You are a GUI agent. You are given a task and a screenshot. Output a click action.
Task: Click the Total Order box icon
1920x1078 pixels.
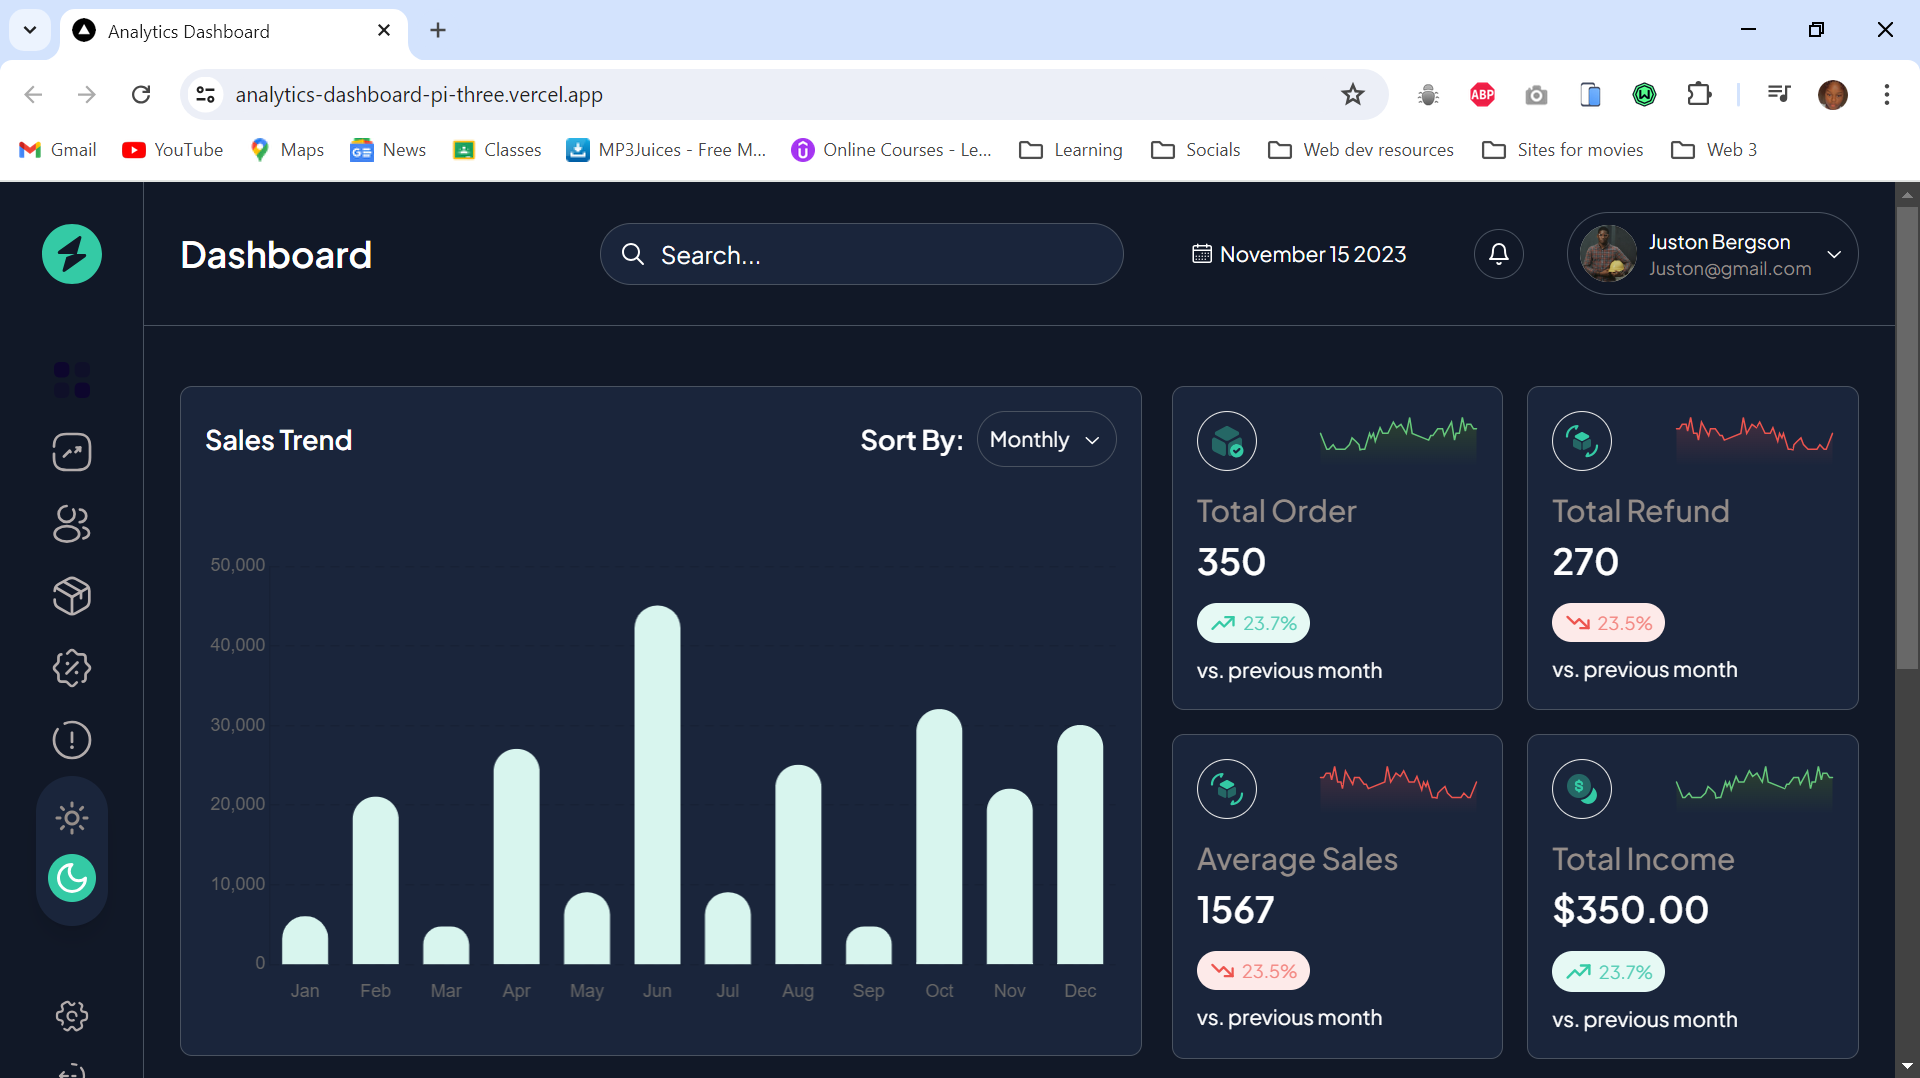pyautogui.click(x=1227, y=441)
